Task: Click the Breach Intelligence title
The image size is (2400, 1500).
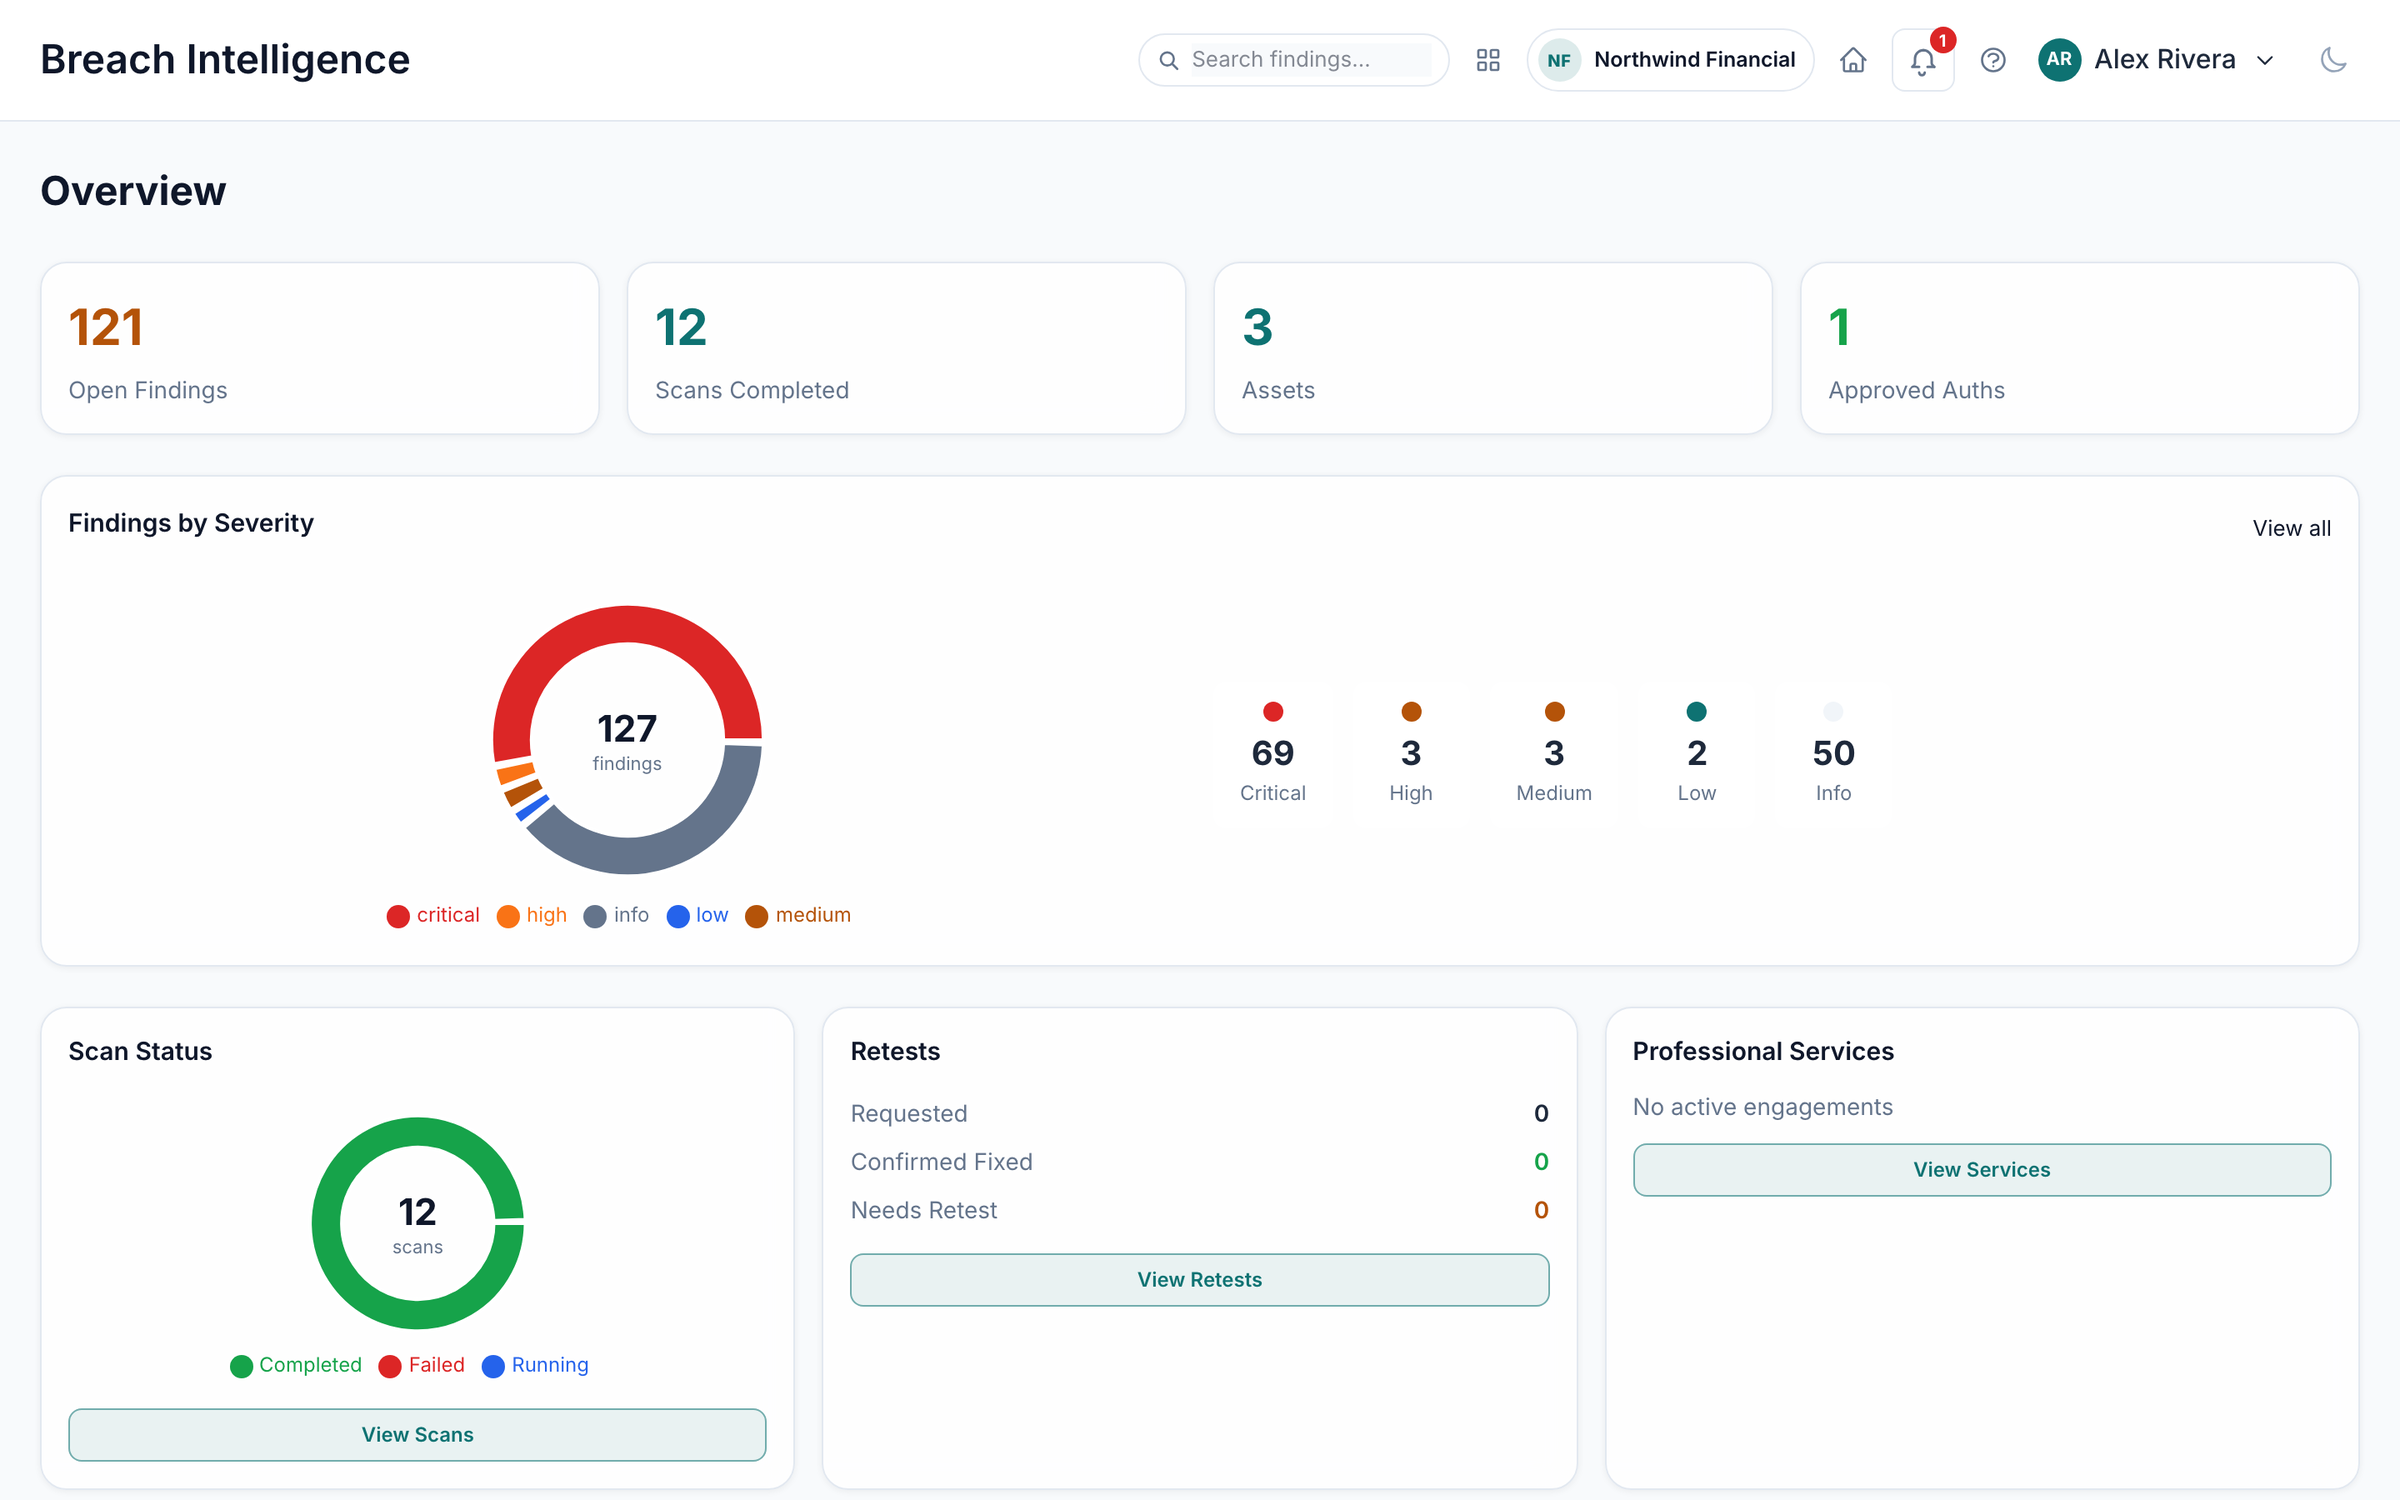Action: 225,60
